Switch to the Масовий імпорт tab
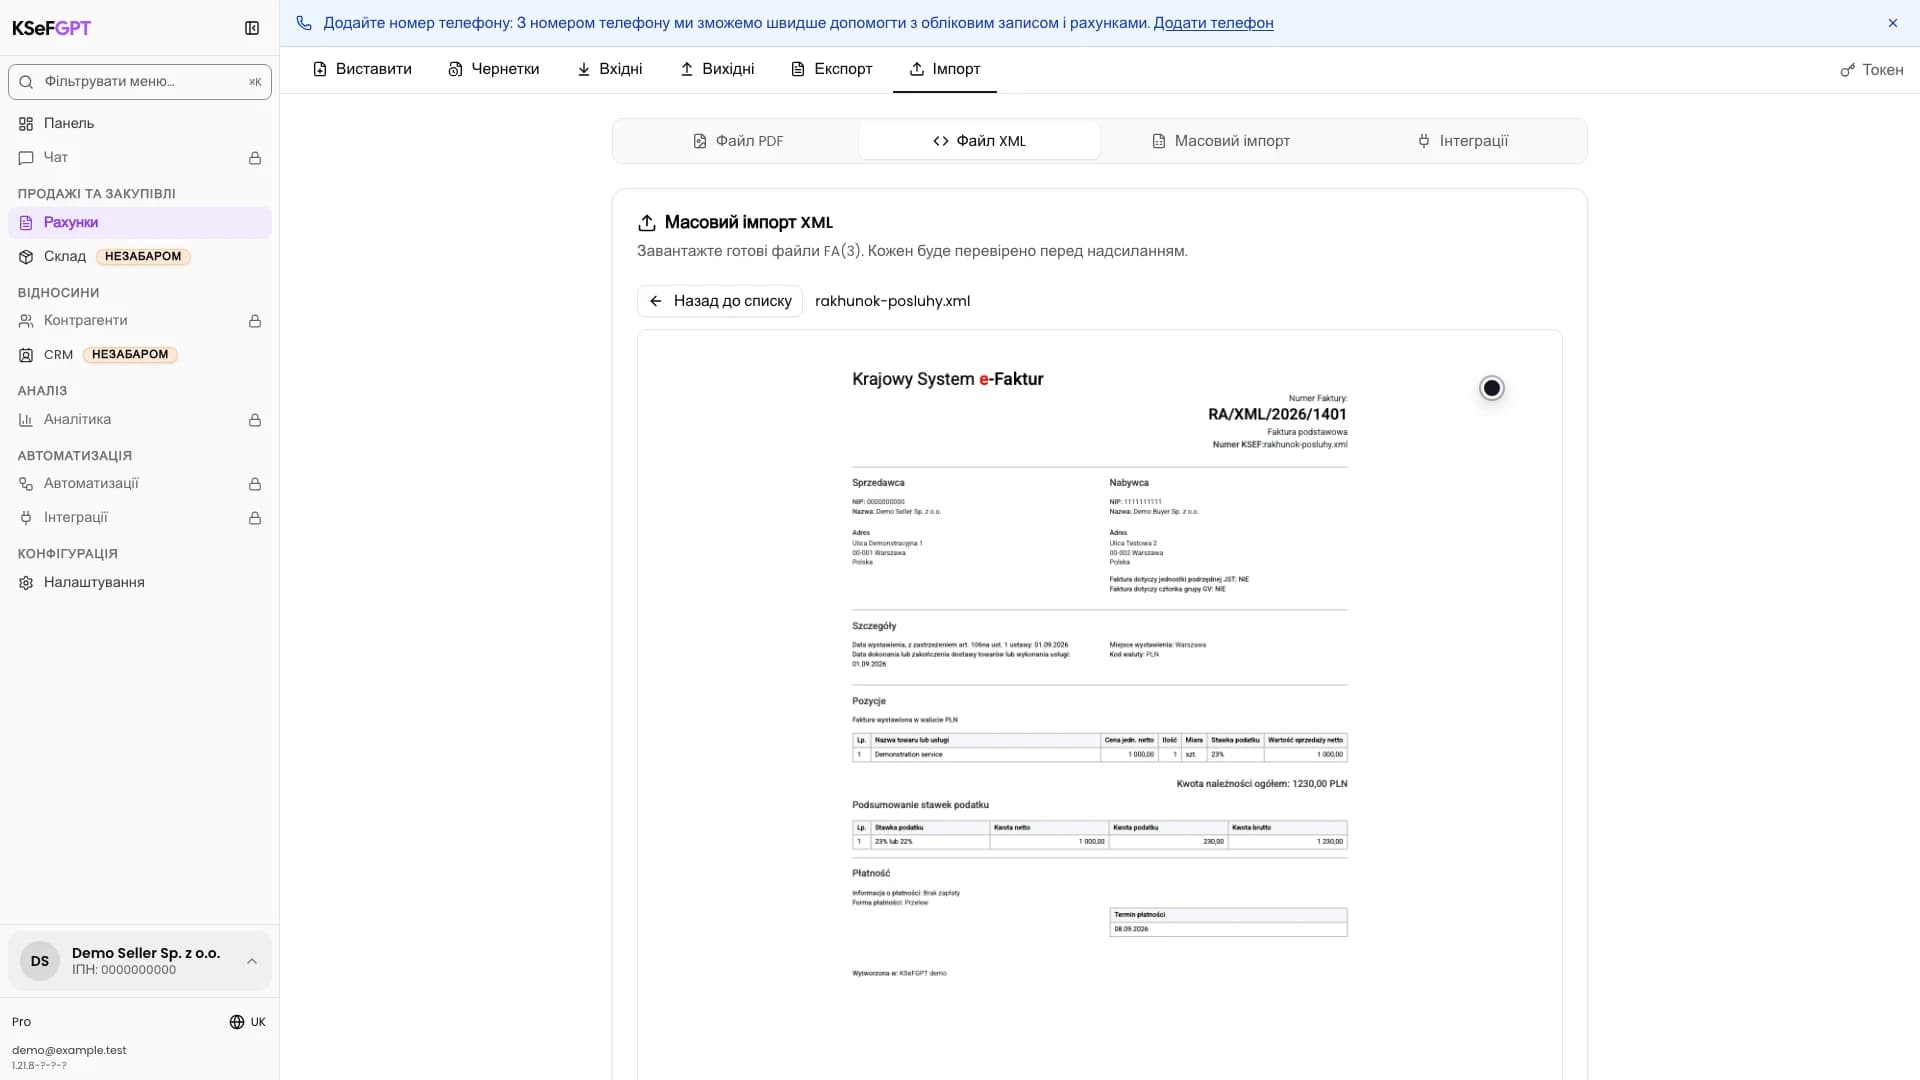Image resolution: width=1920 pixels, height=1080 pixels. [1221, 141]
